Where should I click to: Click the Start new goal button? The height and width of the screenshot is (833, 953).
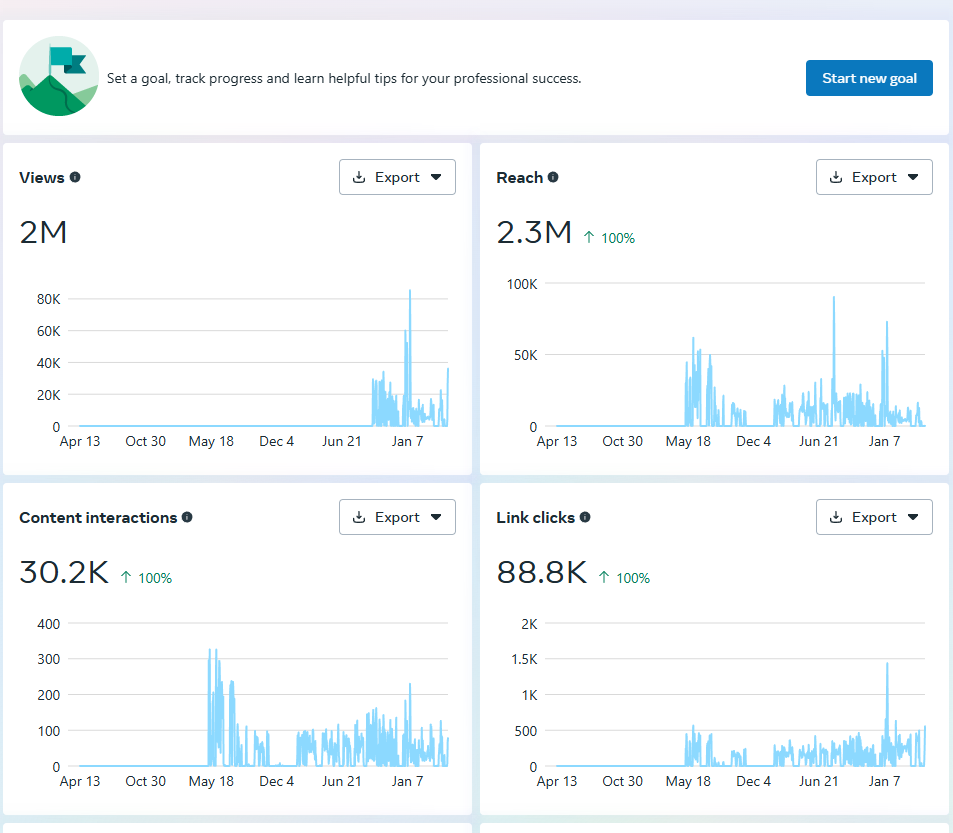pyautogui.click(x=869, y=78)
